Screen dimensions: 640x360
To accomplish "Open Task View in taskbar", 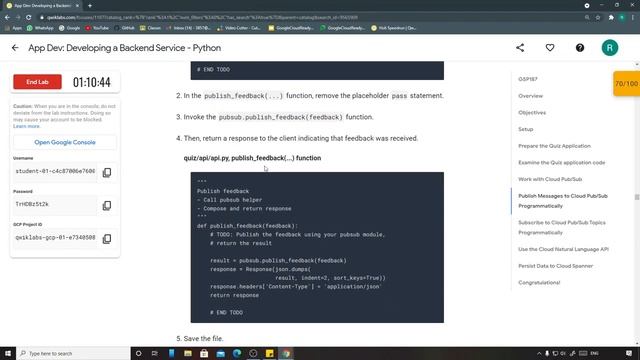I will 155,353.
